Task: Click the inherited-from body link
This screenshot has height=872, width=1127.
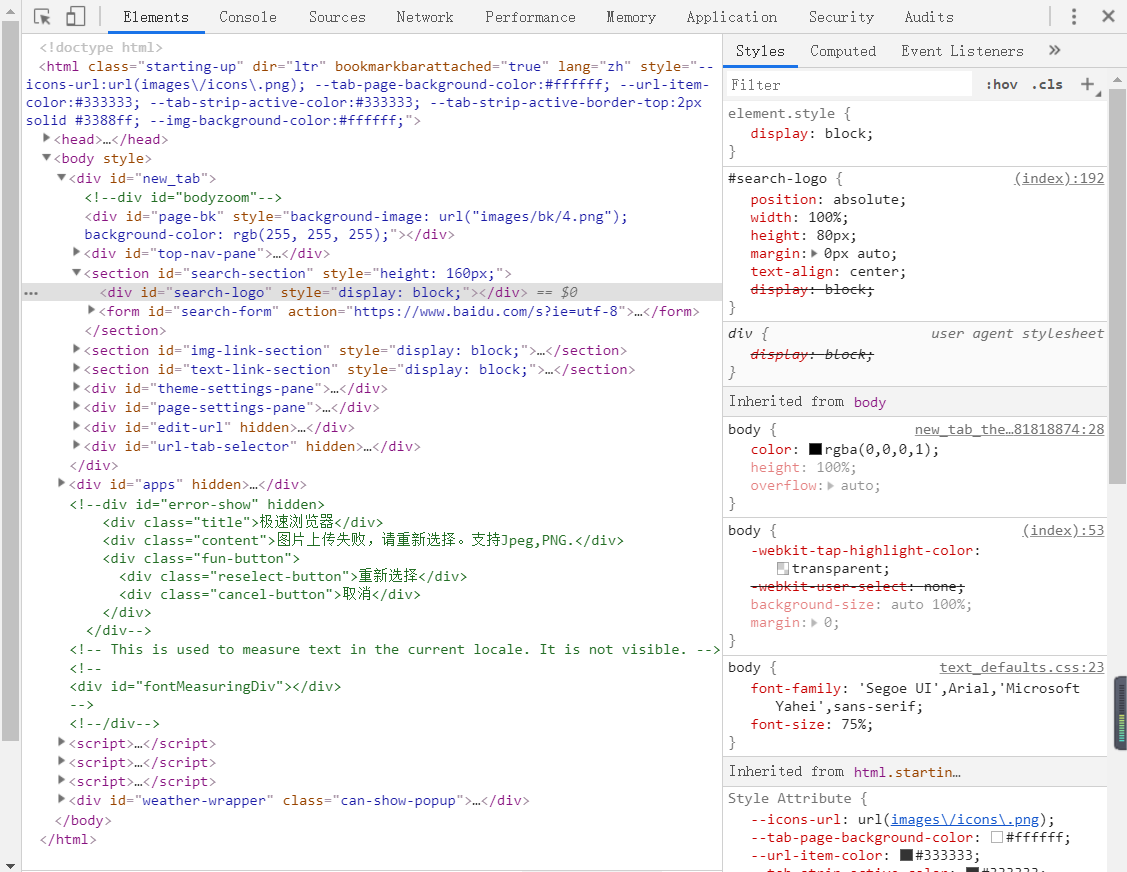Action: click(x=870, y=403)
